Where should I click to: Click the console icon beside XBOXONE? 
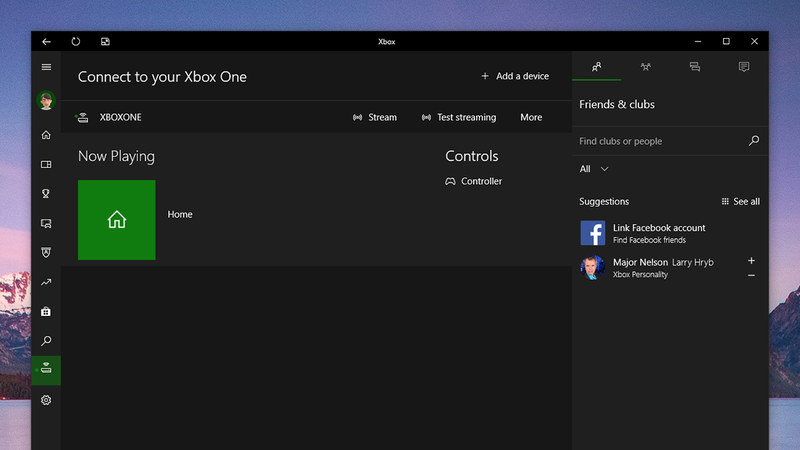pos(82,117)
